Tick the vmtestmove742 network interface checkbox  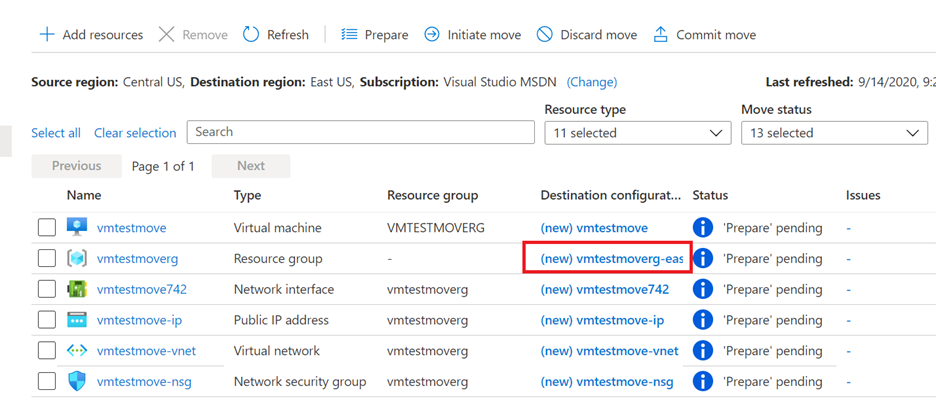(47, 290)
